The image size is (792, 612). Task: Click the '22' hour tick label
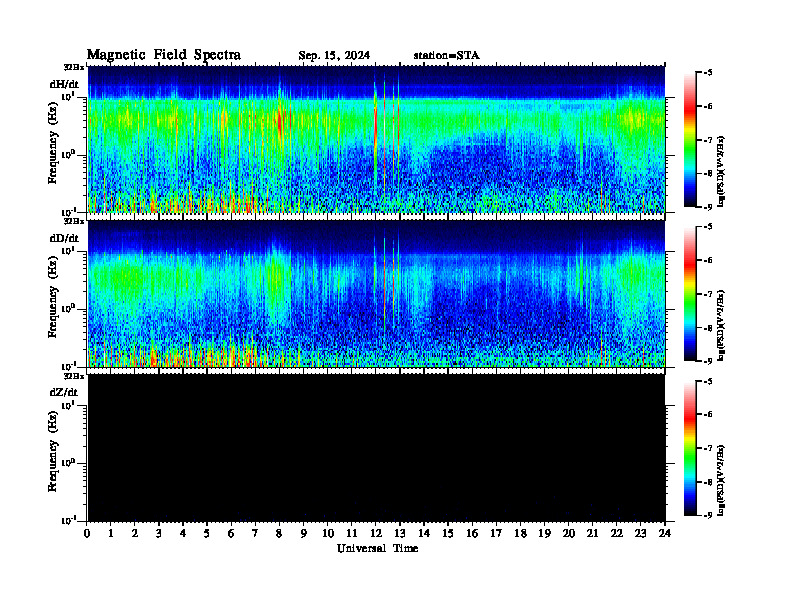click(x=617, y=534)
